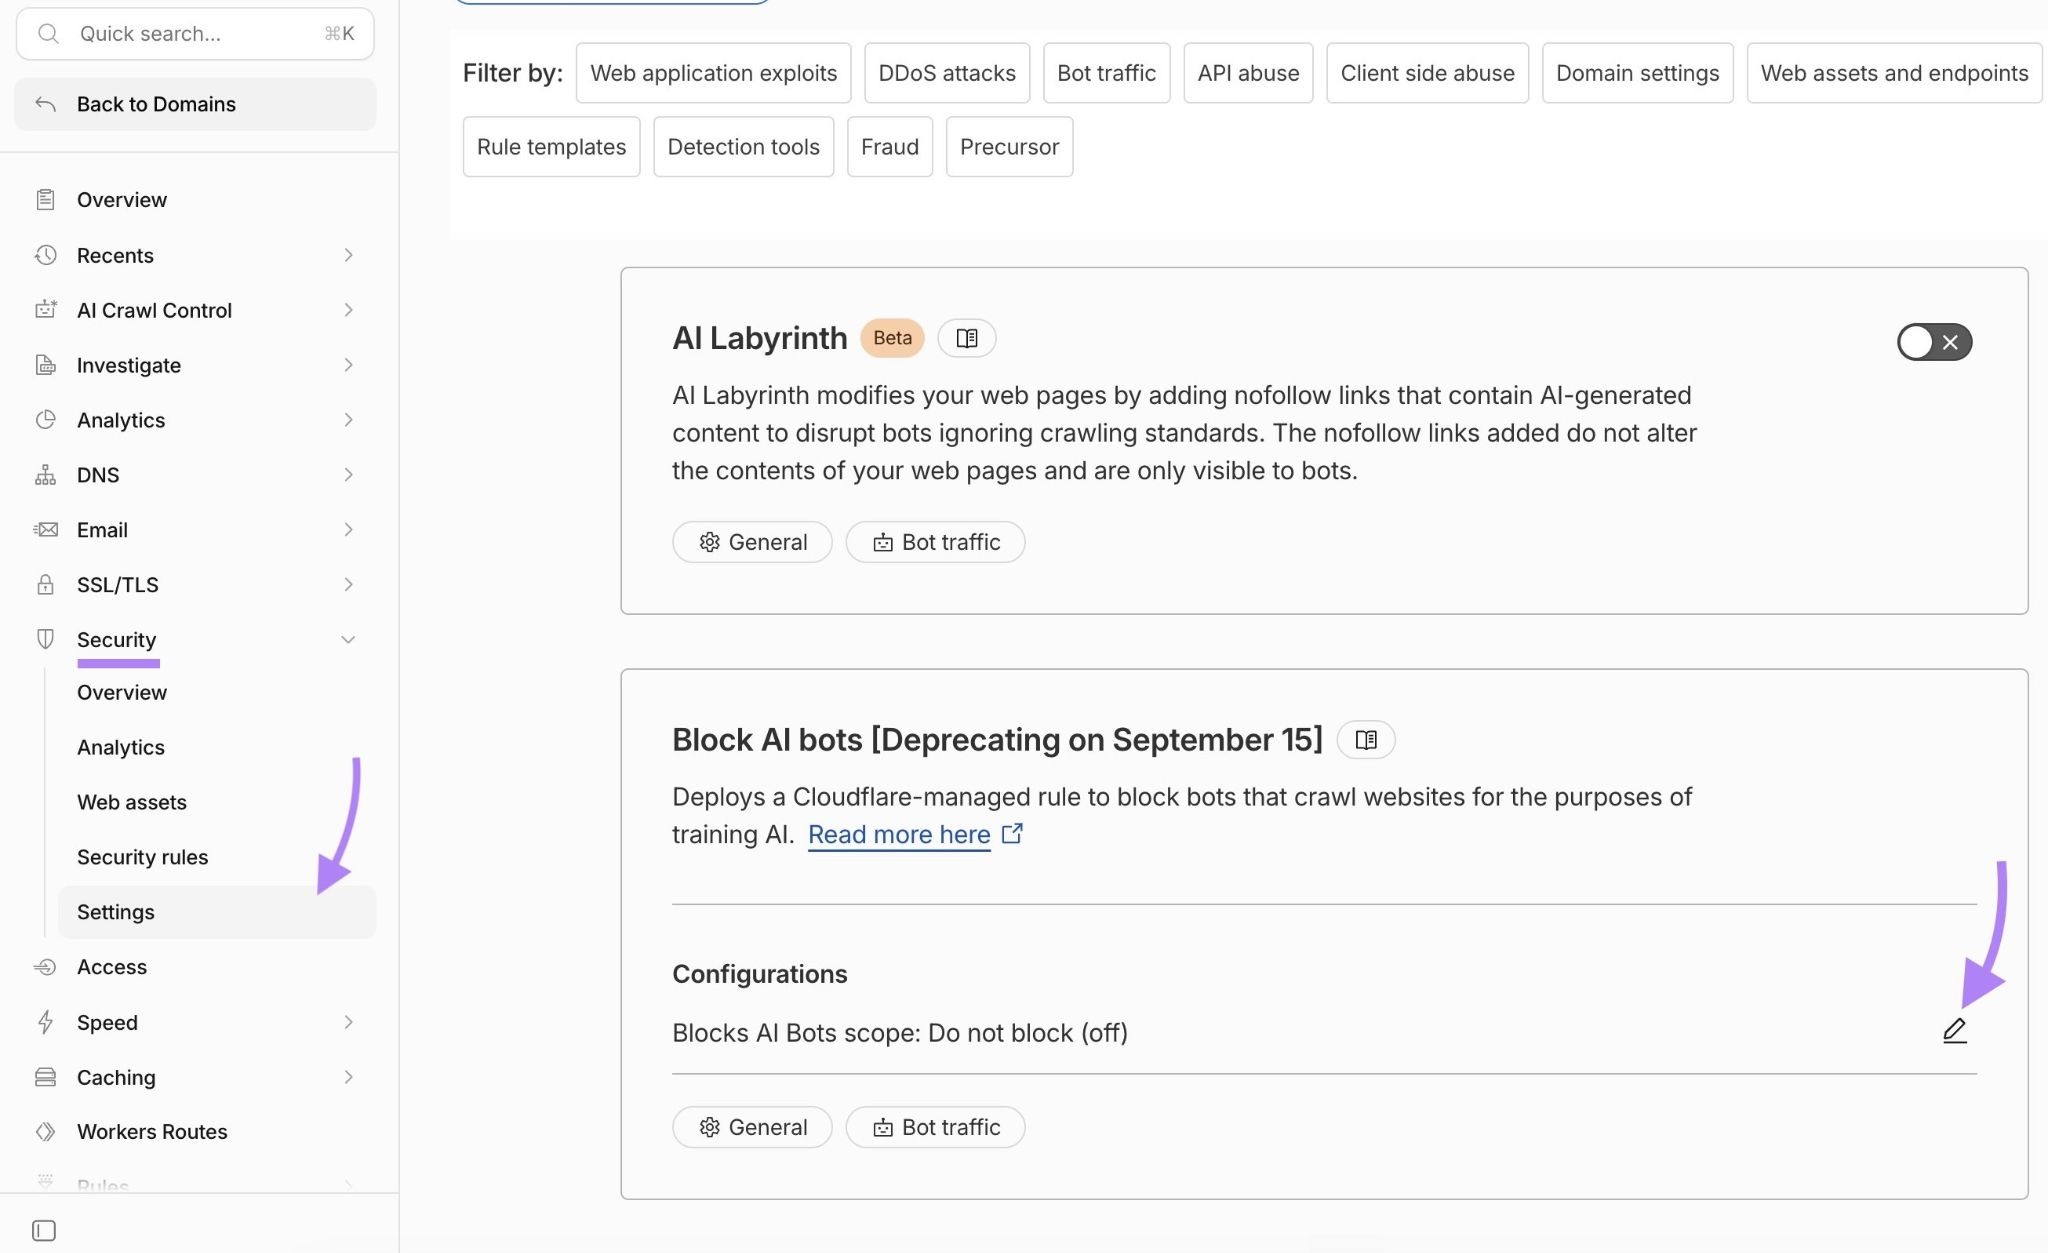The width and height of the screenshot is (2048, 1253).
Task: Filter by DDoS attacks
Action: 947,73
